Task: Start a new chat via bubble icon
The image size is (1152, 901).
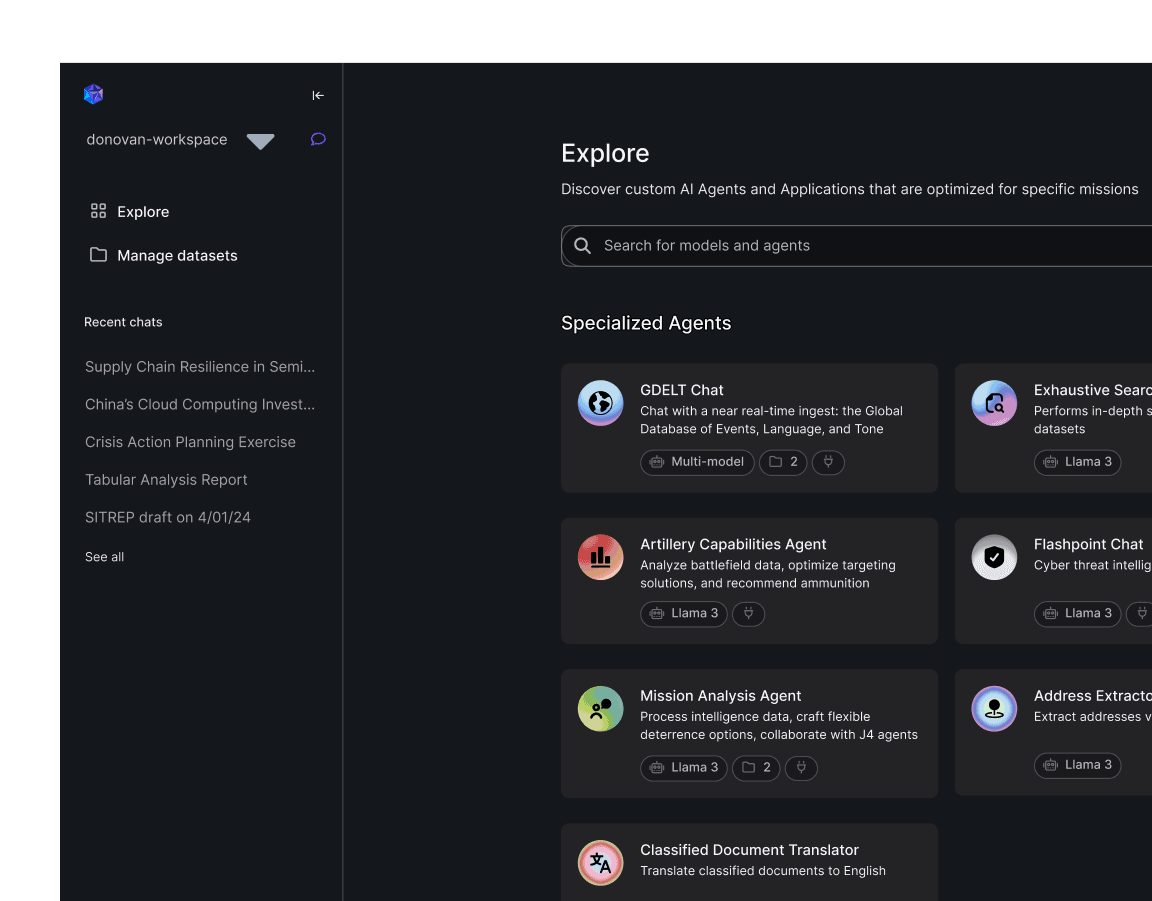Action: tap(318, 139)
